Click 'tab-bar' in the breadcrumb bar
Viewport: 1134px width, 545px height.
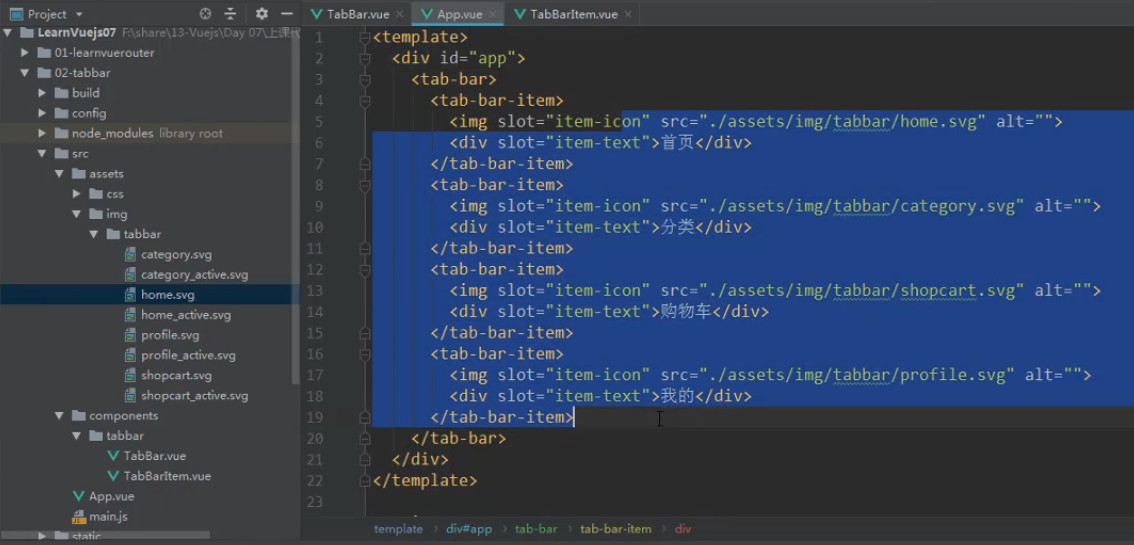(536, 529)
